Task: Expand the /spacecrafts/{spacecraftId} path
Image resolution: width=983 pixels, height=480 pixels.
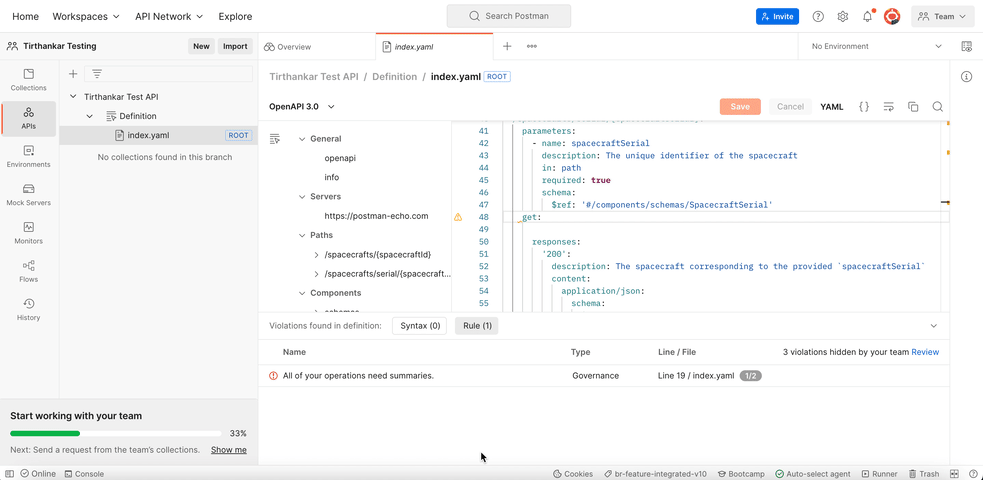Action: click(317, 254)
